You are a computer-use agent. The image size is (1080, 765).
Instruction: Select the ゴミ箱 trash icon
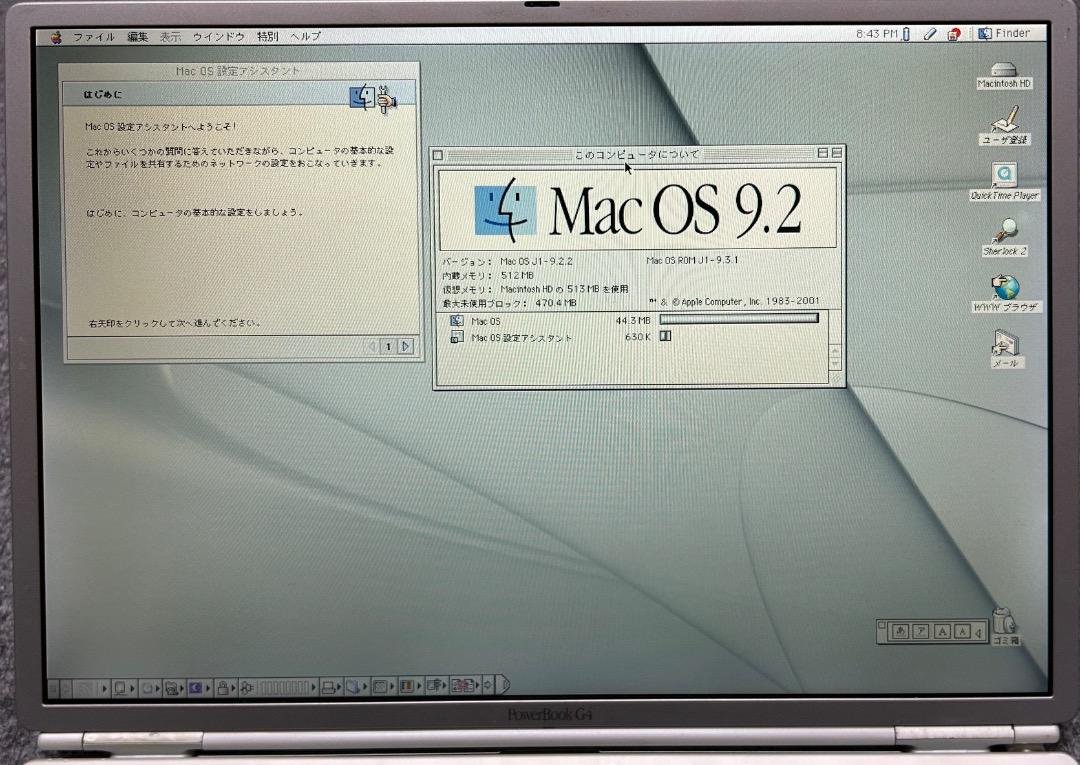coord(1005,625)
